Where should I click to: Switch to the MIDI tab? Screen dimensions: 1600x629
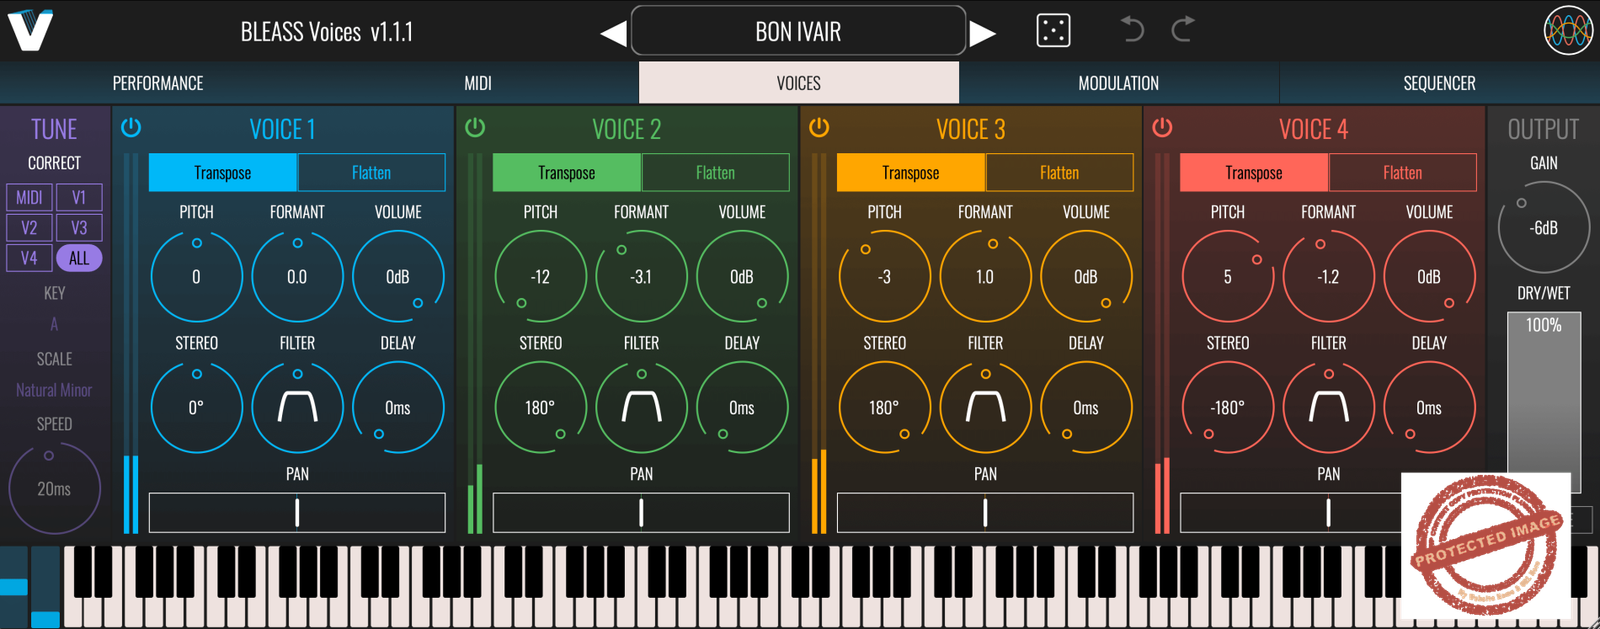478,83
